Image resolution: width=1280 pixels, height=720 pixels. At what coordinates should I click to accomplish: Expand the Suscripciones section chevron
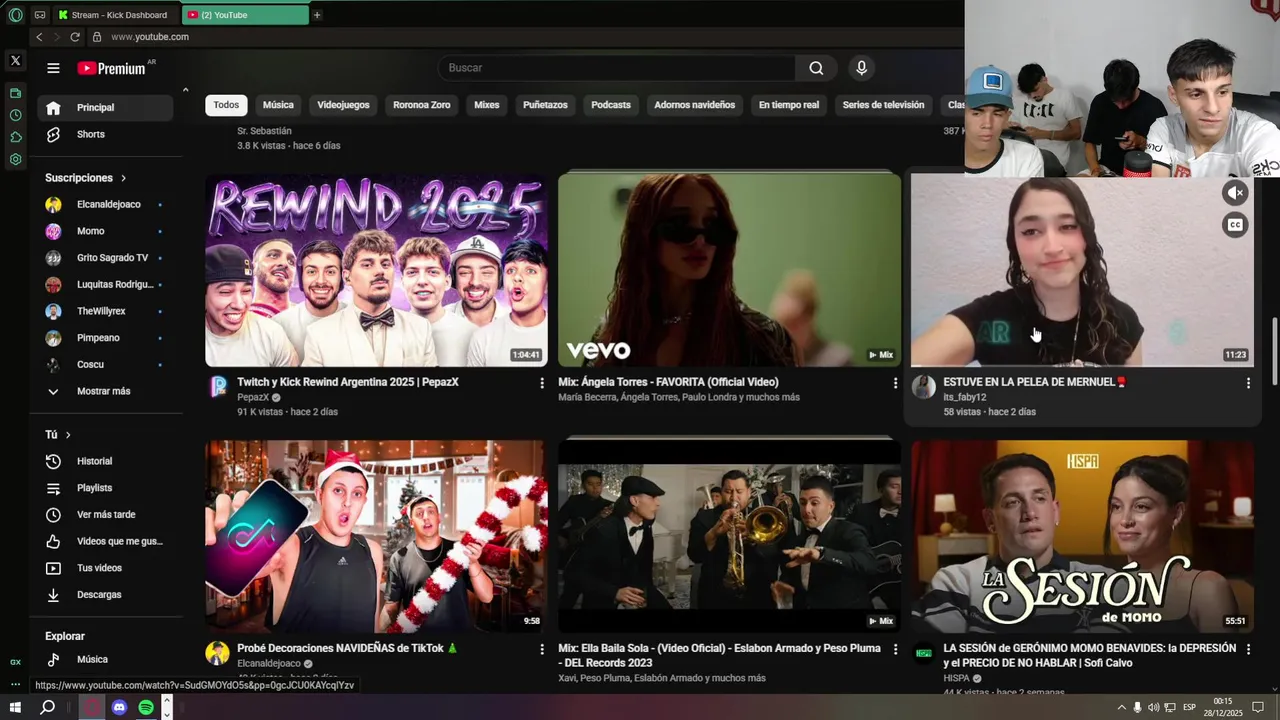(x=123, y=178)
